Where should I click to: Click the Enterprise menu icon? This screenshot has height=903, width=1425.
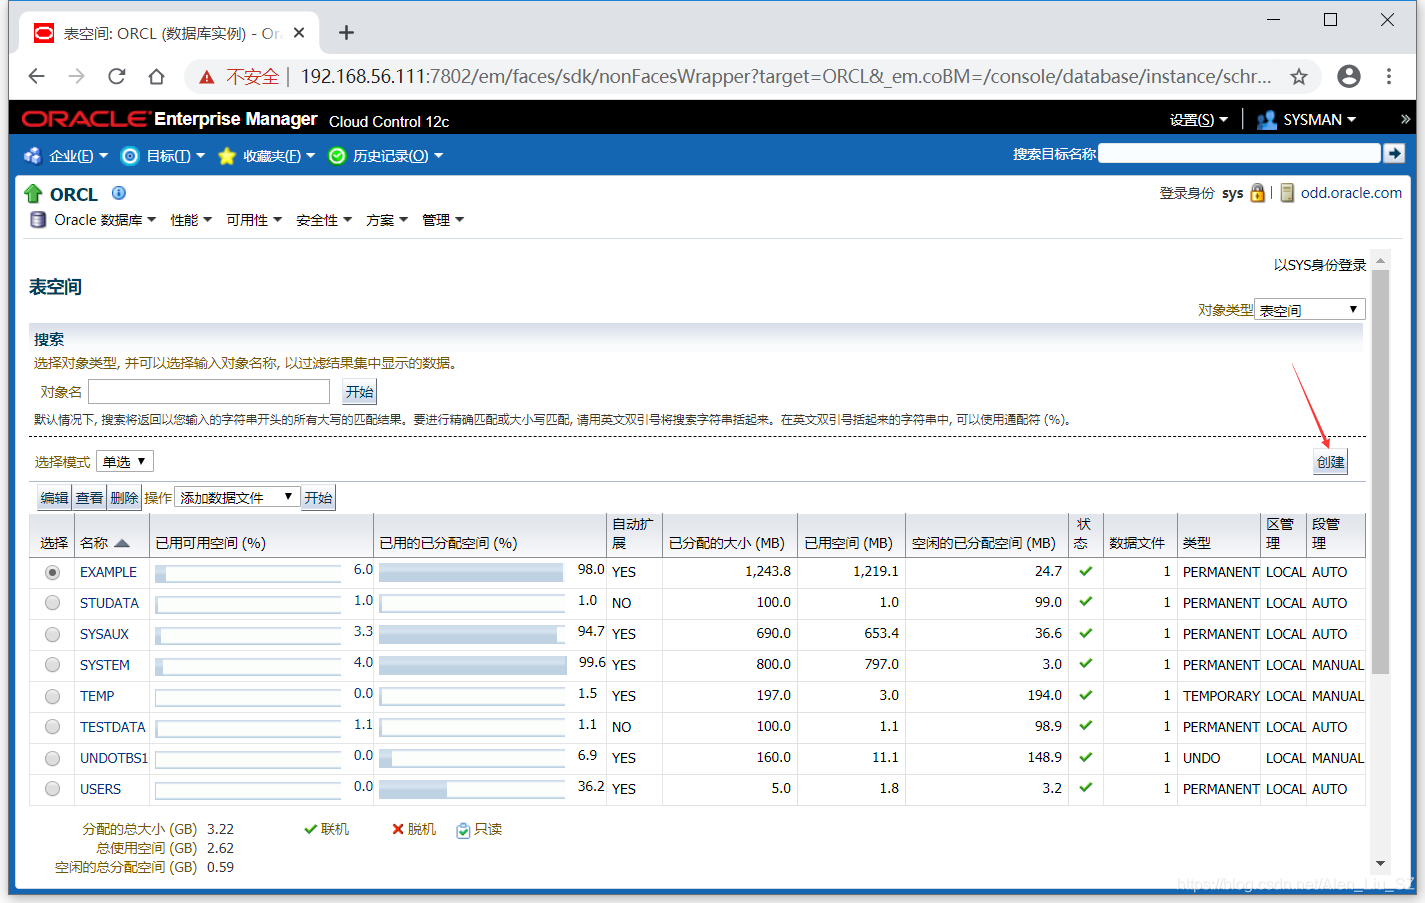pyautogui.click(x=33, y=156)
